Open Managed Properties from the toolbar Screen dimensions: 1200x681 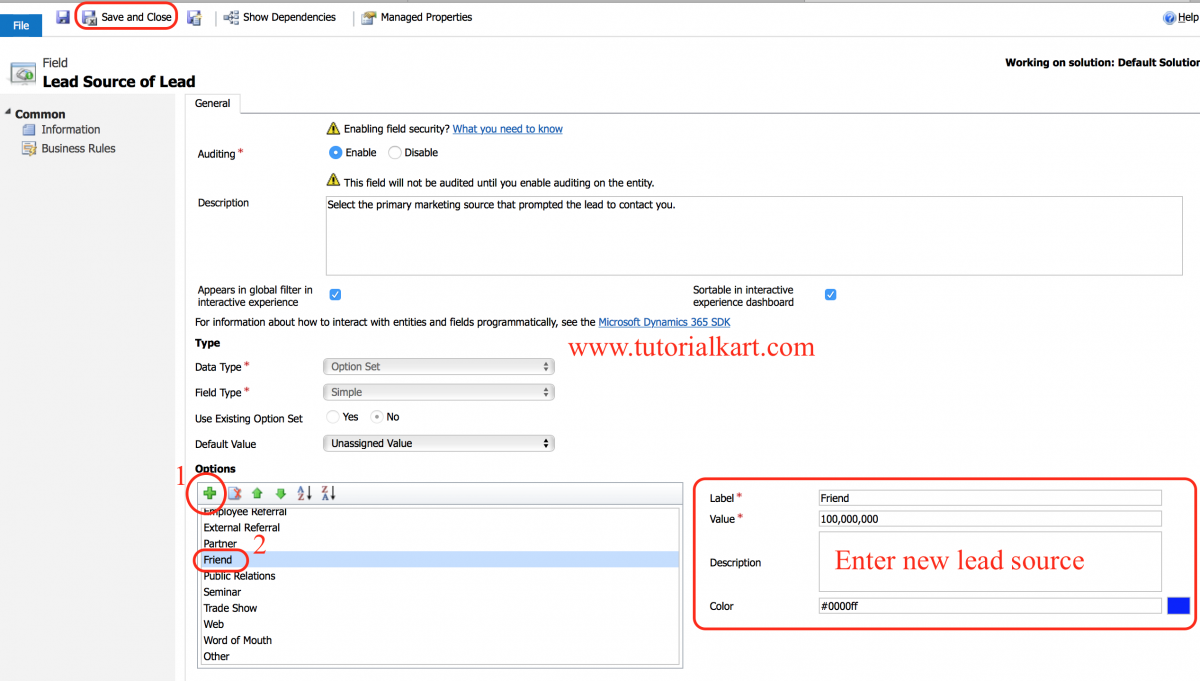click(x=416, y=16)
